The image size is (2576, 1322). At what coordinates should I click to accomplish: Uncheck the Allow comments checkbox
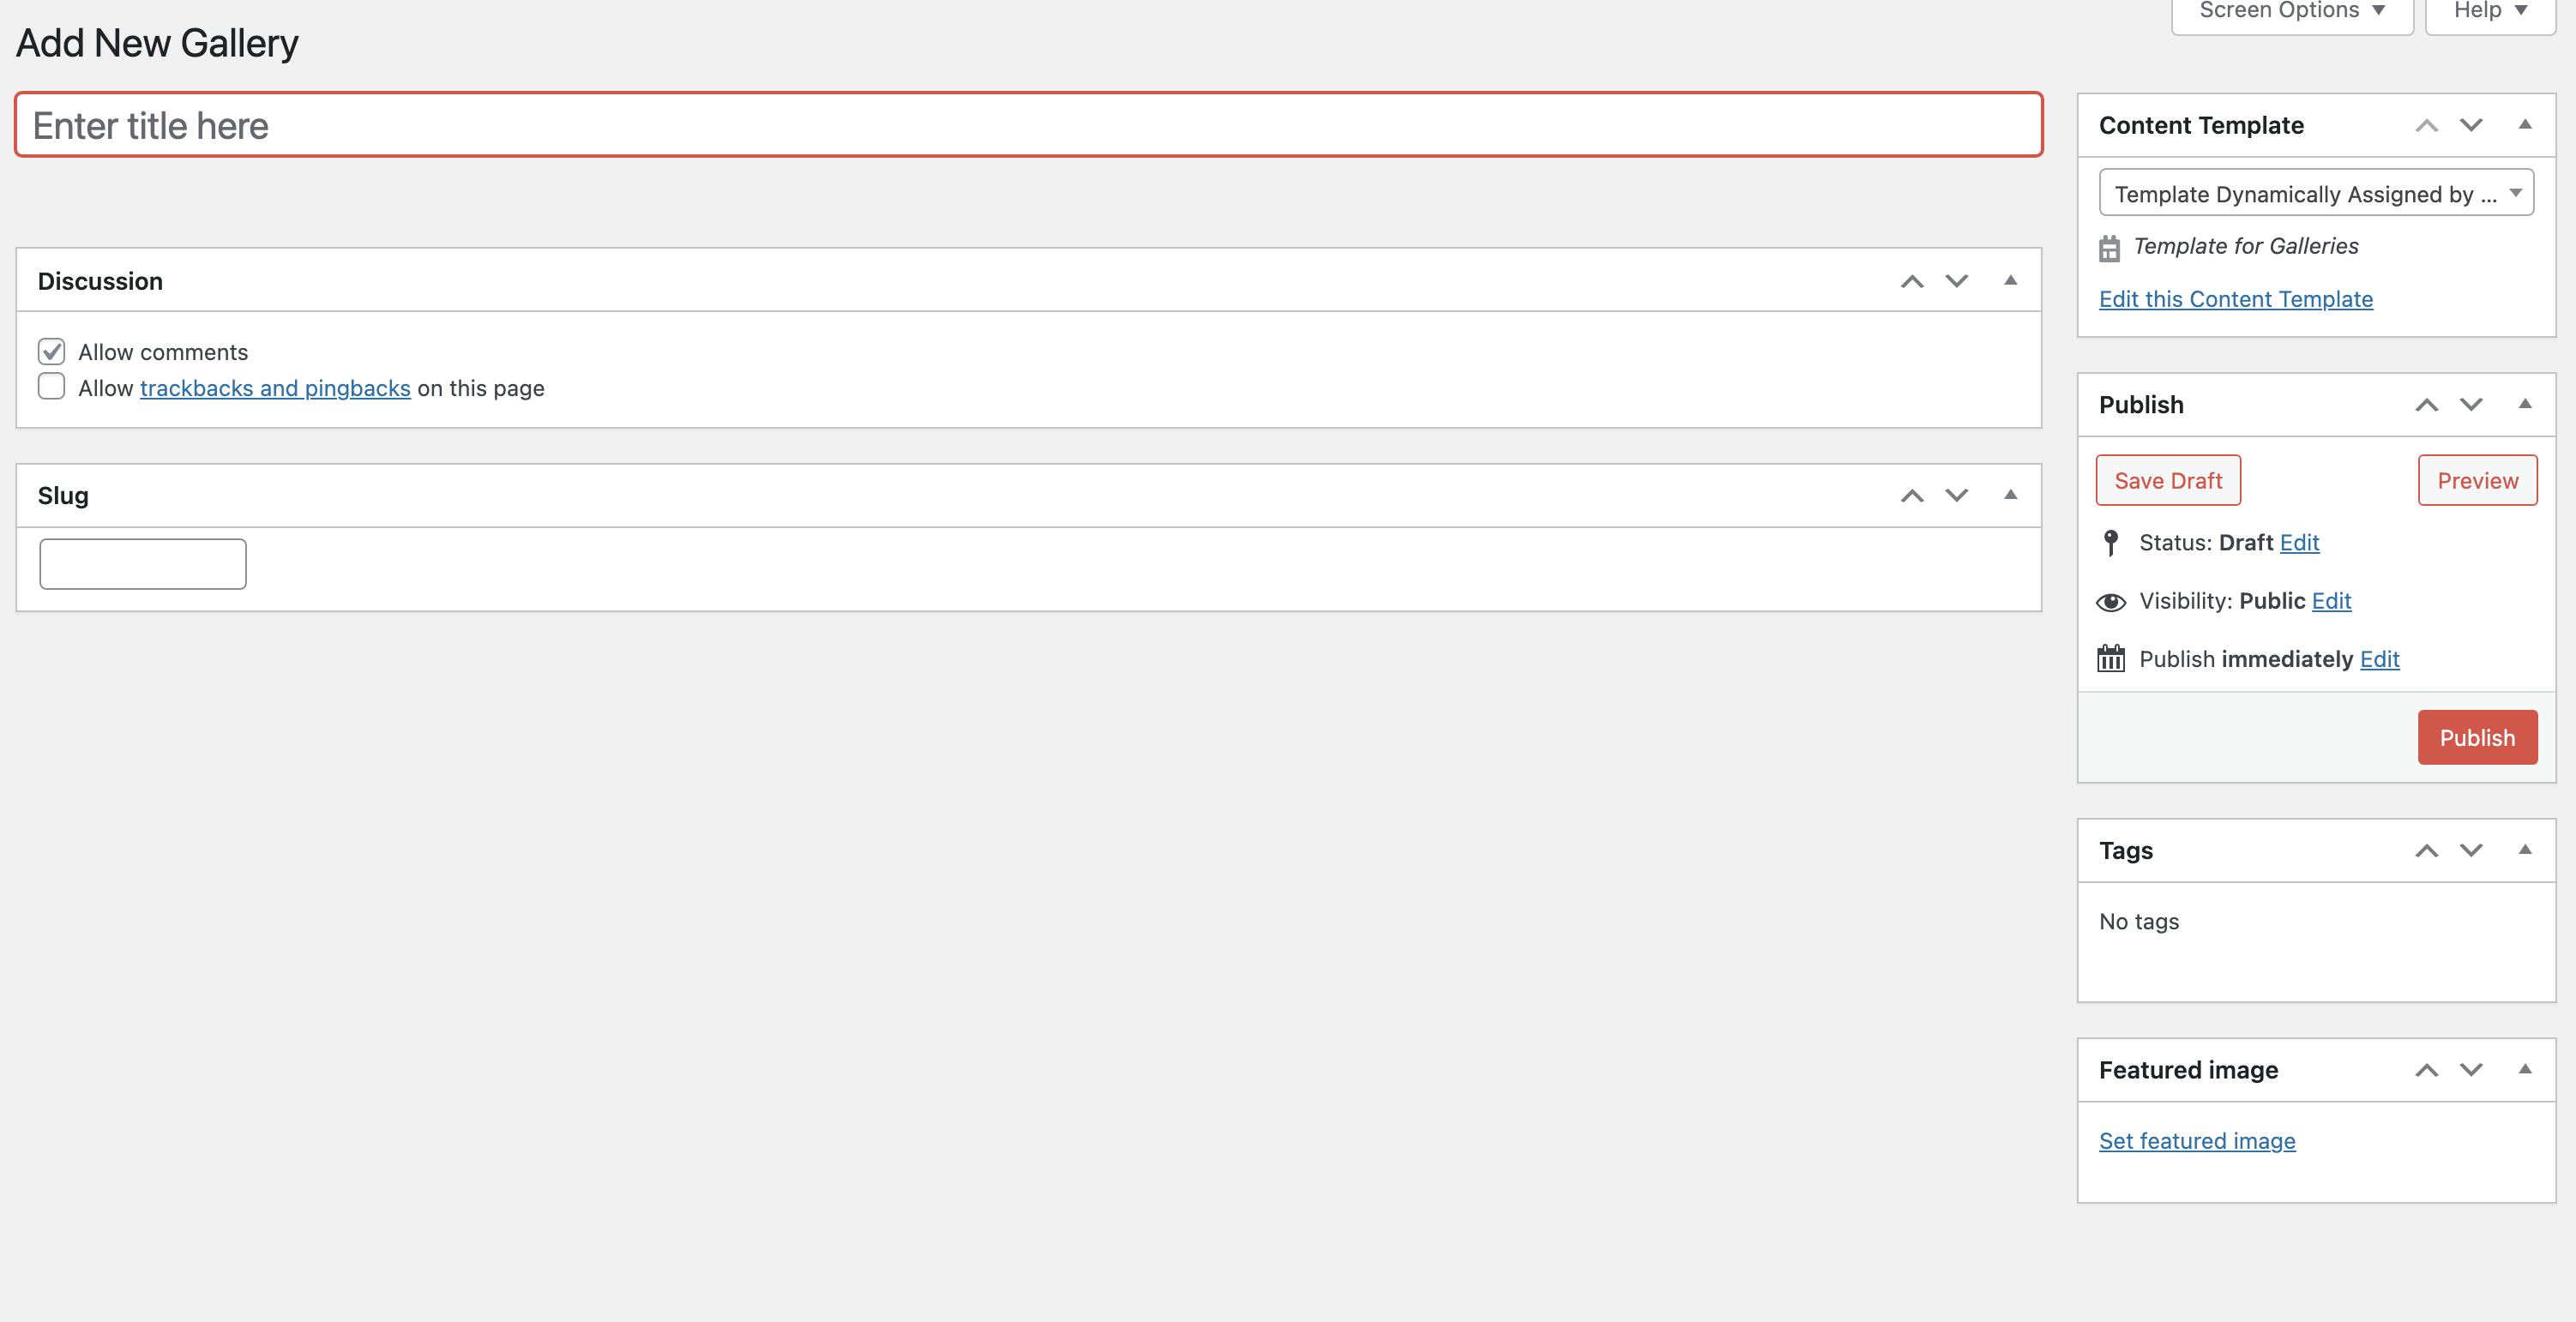point(52,351)
